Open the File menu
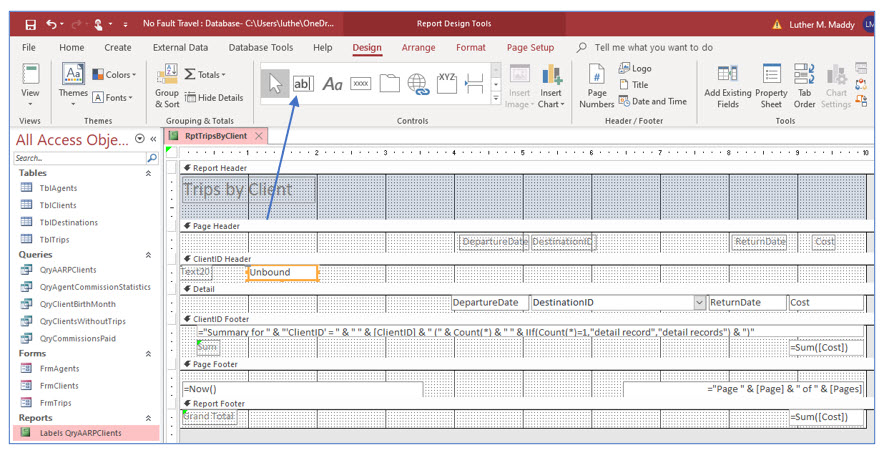The width and height of the screenshot is (884, 454). click(29, 47)
